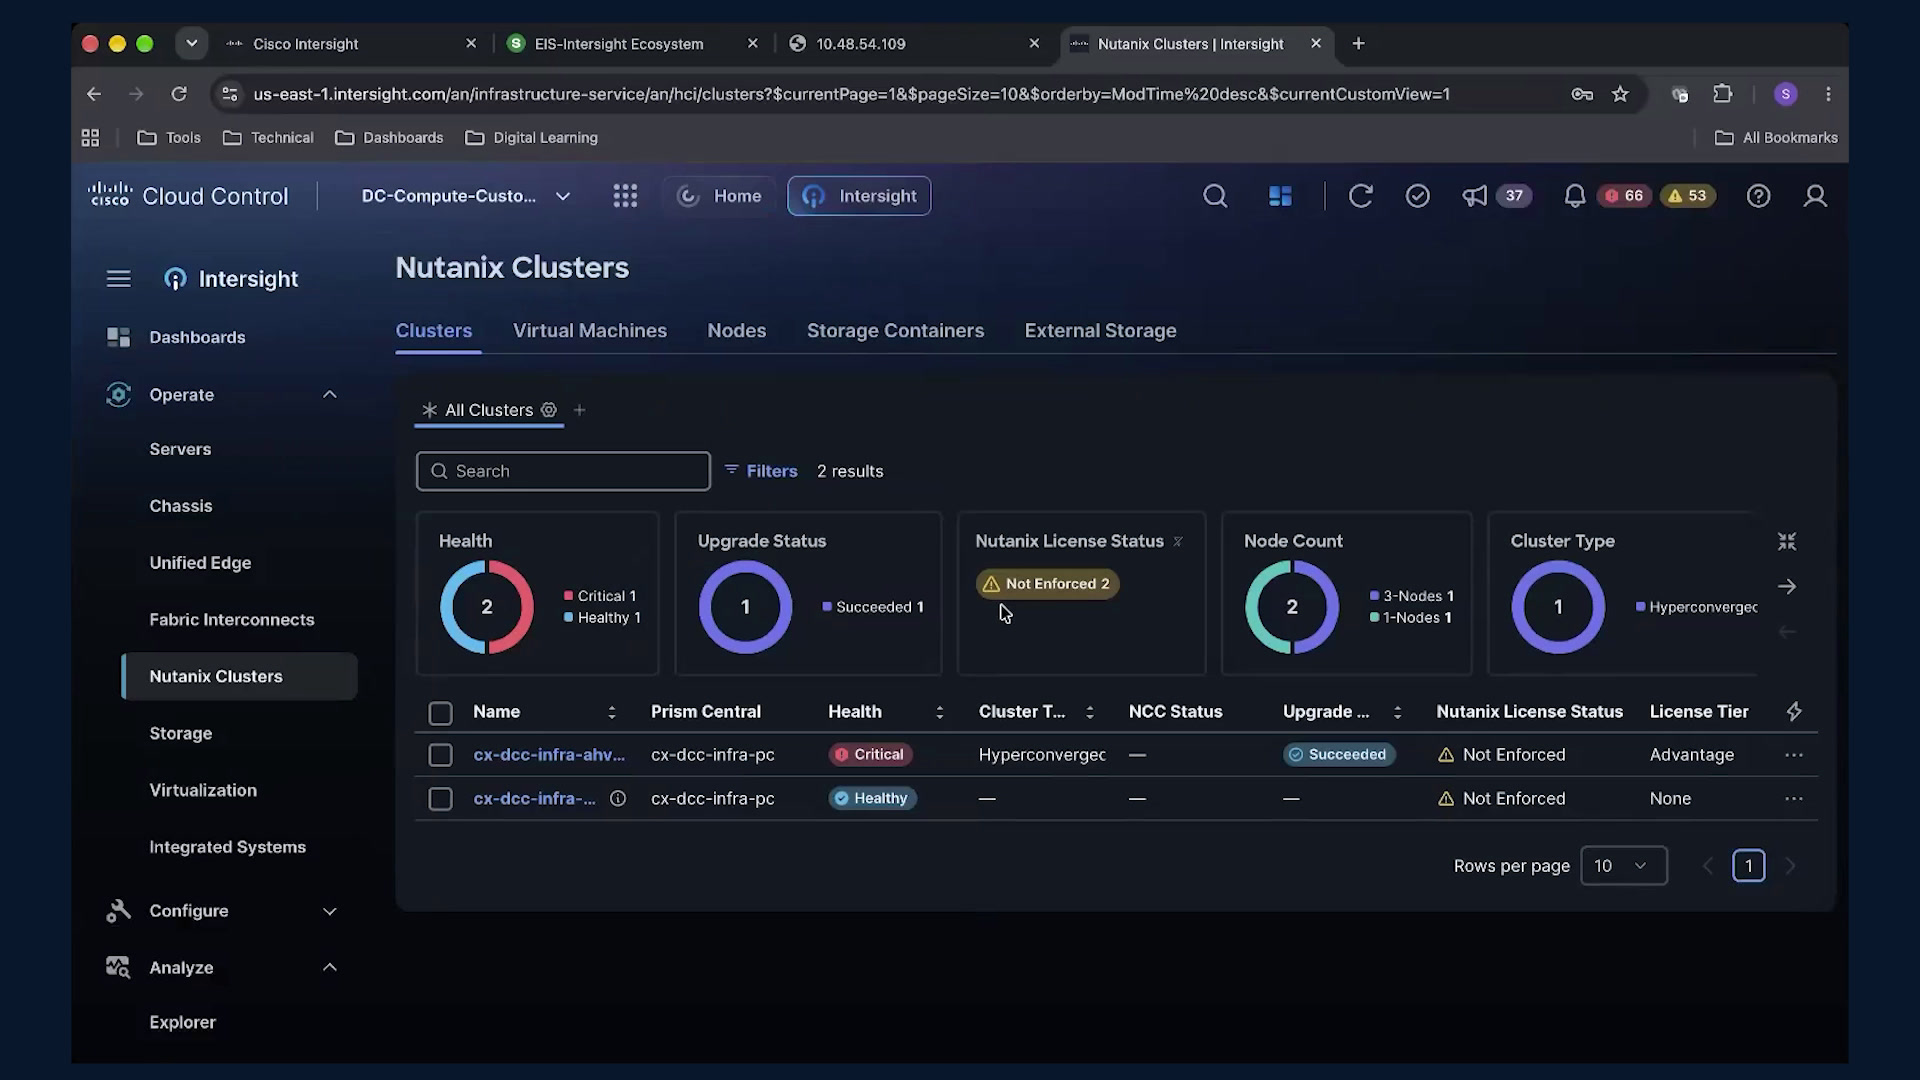Open the app launcher grid icon
The image size is (1920, 1080).
coord(625,196)
